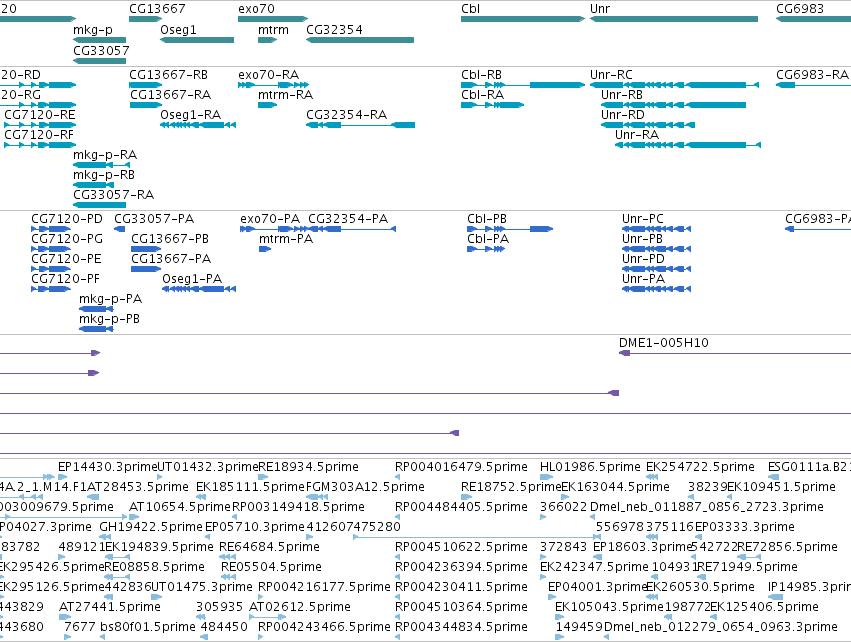The image size is (851, 642).
Task: Click the mkg-p gene label
Action: 93,30
